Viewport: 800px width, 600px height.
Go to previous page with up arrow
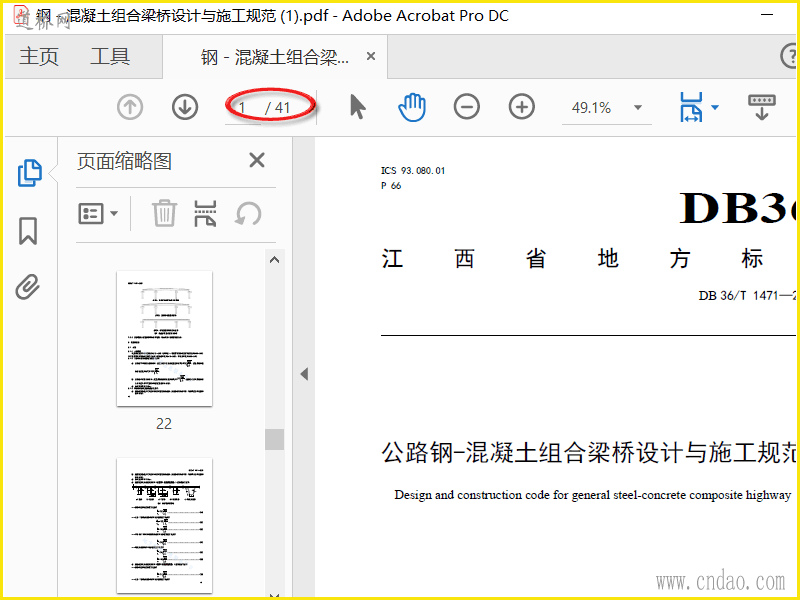(130, 107)
